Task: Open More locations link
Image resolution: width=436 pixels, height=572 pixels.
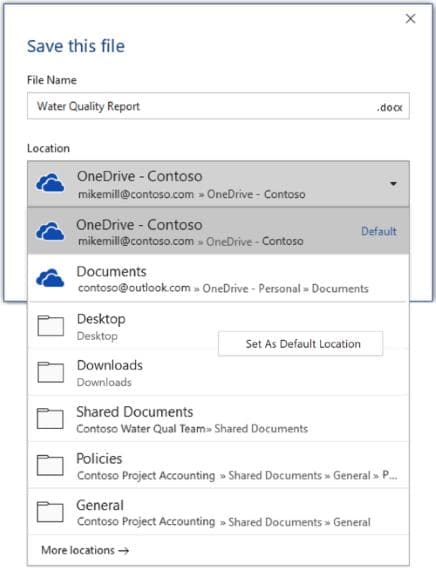Action: pyautogui.click(x=85, y=550)
